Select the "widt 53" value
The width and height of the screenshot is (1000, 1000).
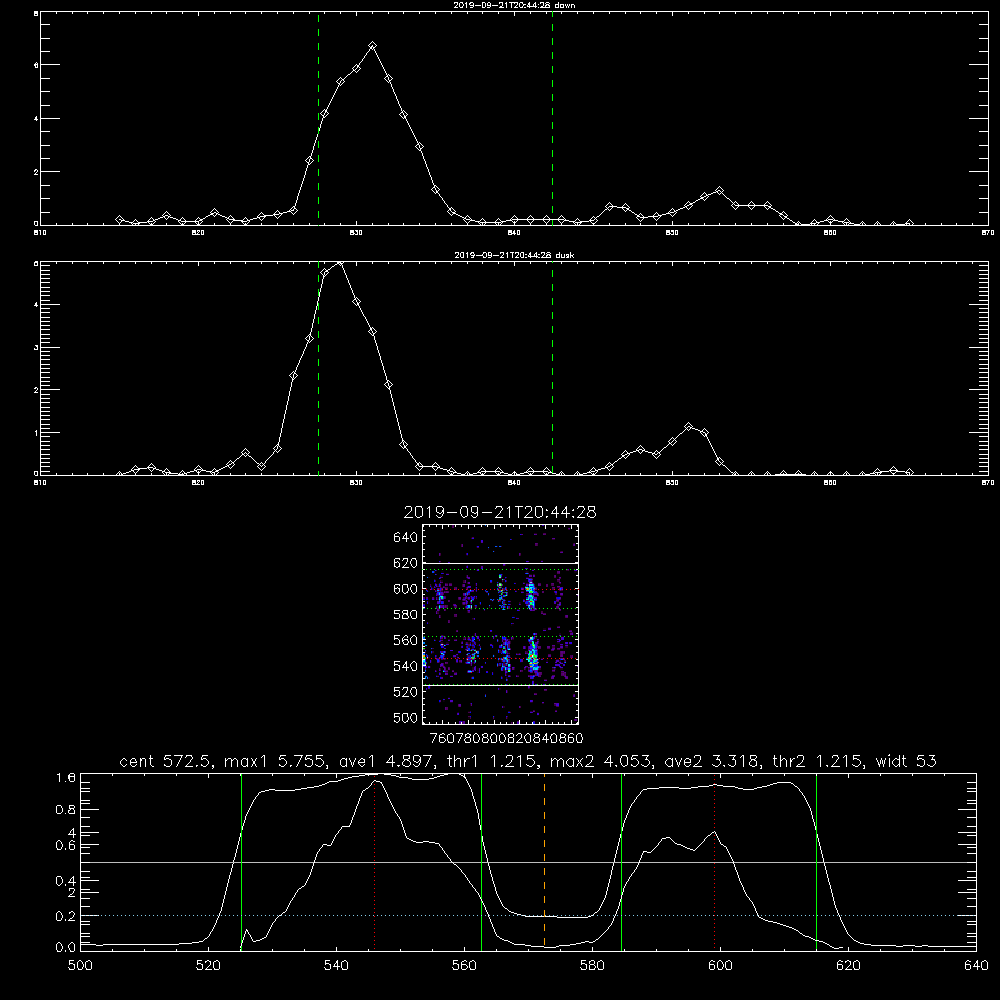906,761
